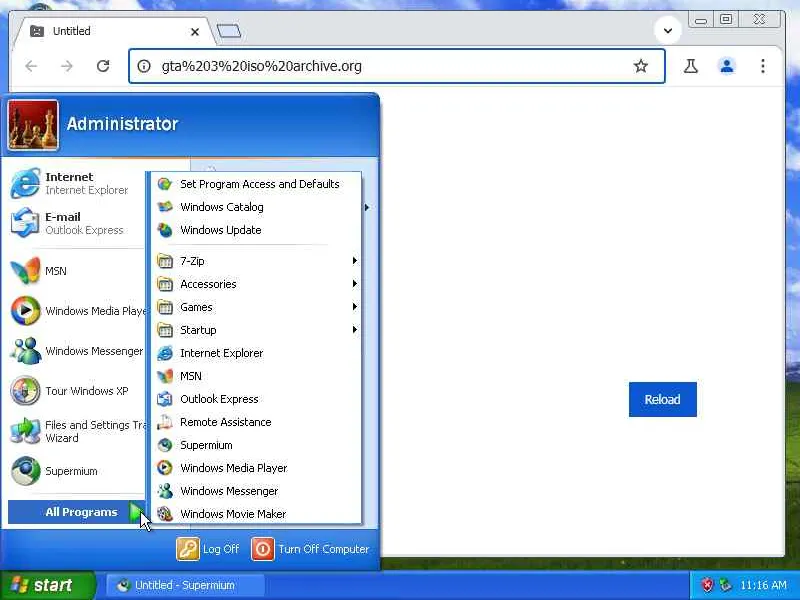The height and width of the screenshot is (600, 800).
Task: Expand the Games program folder
Action: point(257,307)
